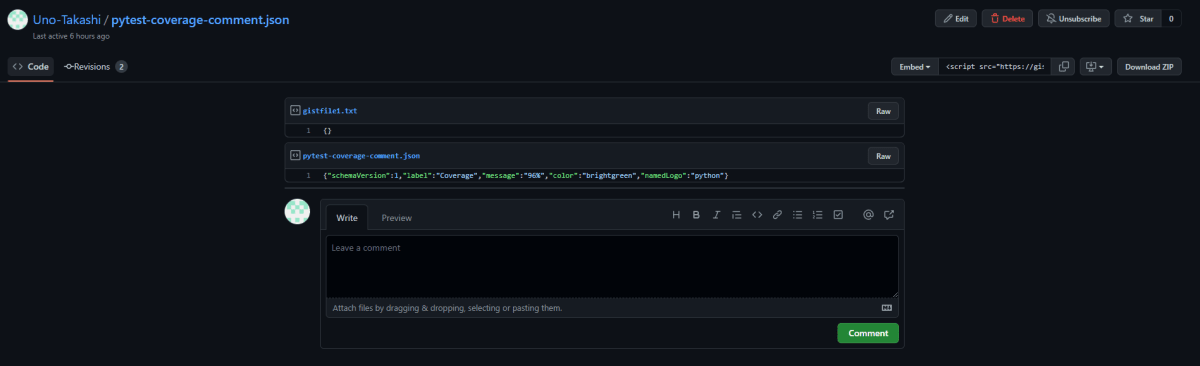The image size is (1200, 366).
Task: Add a task list checkbox item
Action: point(838,215)
